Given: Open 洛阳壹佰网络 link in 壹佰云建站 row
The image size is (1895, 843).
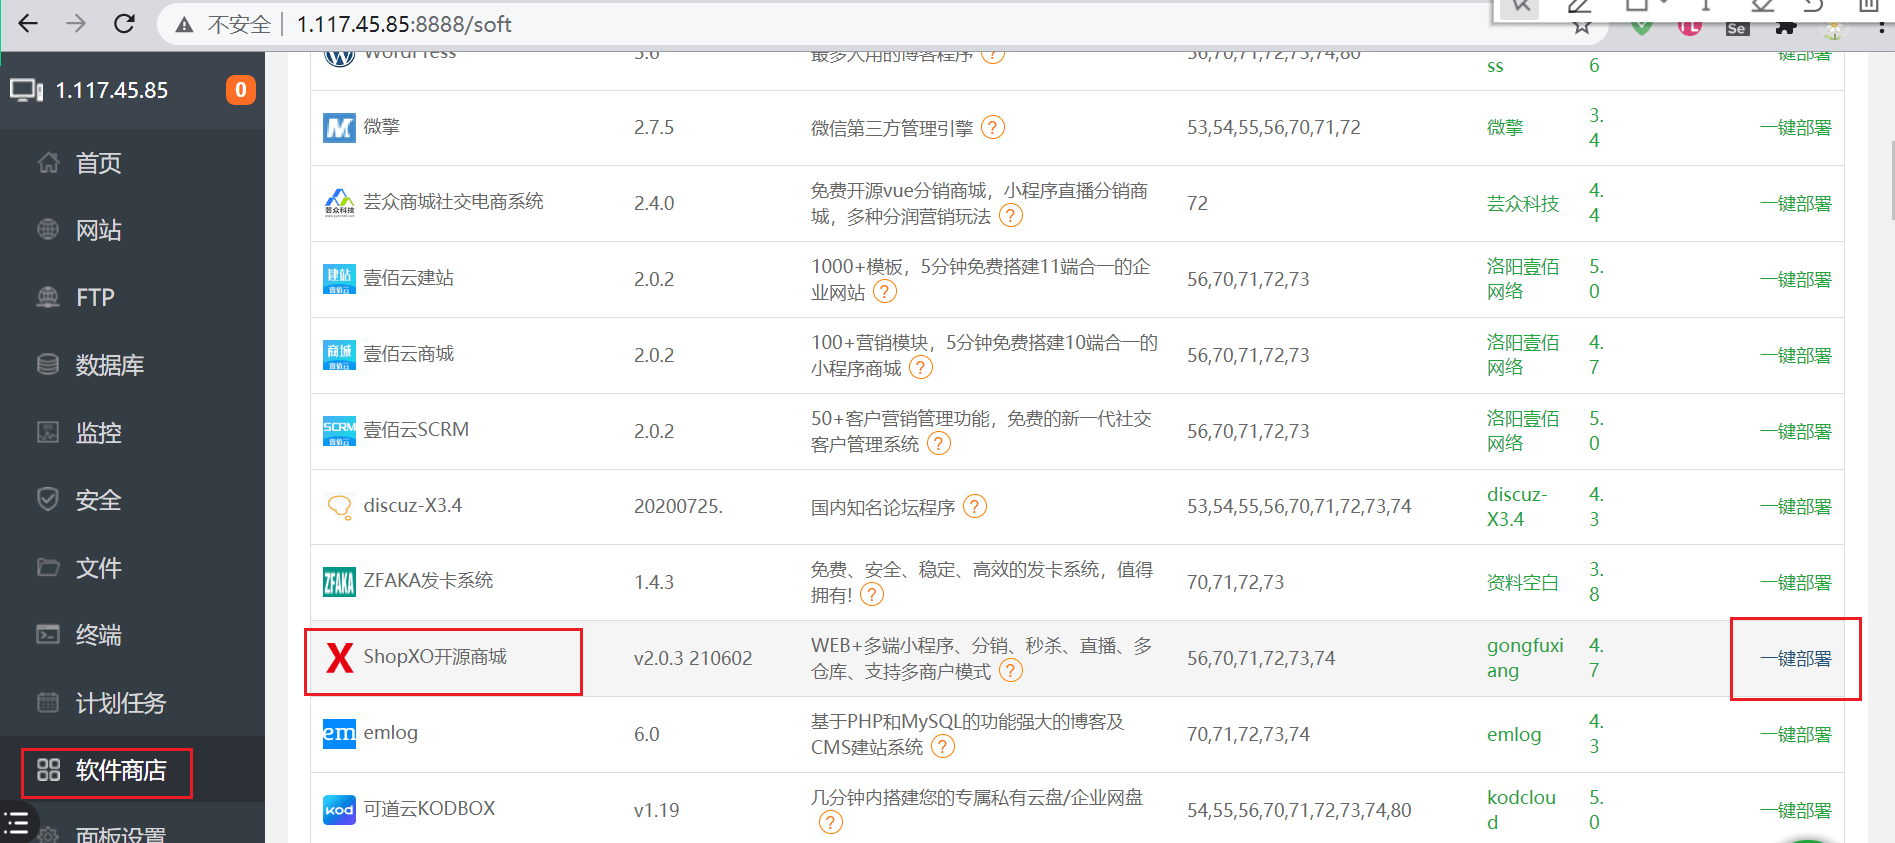Looking at the screenshot, I should click(x=1523, y=279).
